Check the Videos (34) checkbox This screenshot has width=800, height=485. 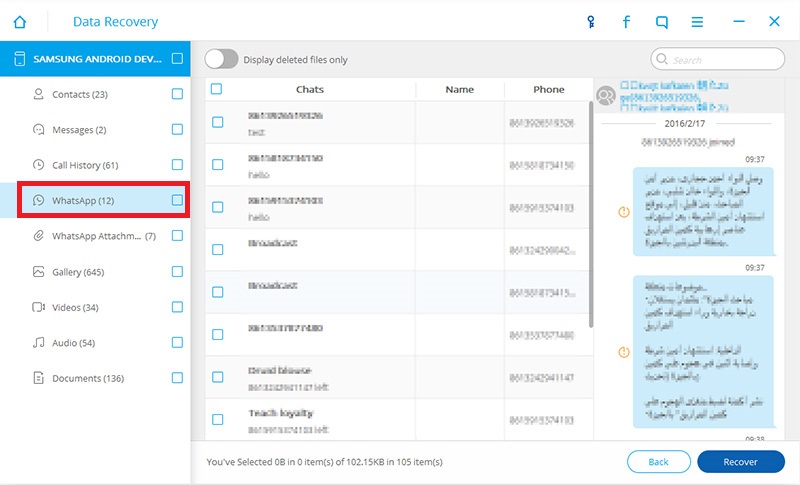[x=177, y=307]
